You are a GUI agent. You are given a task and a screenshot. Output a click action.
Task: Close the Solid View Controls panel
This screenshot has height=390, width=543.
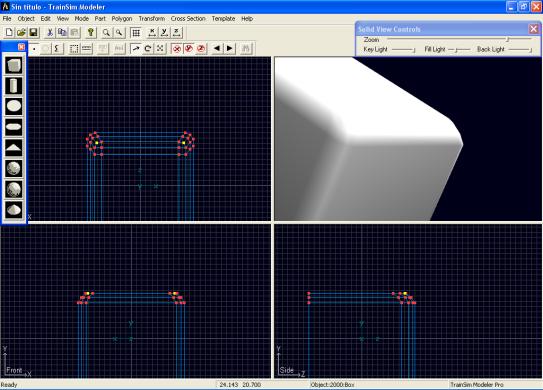(x=534, y=29)
